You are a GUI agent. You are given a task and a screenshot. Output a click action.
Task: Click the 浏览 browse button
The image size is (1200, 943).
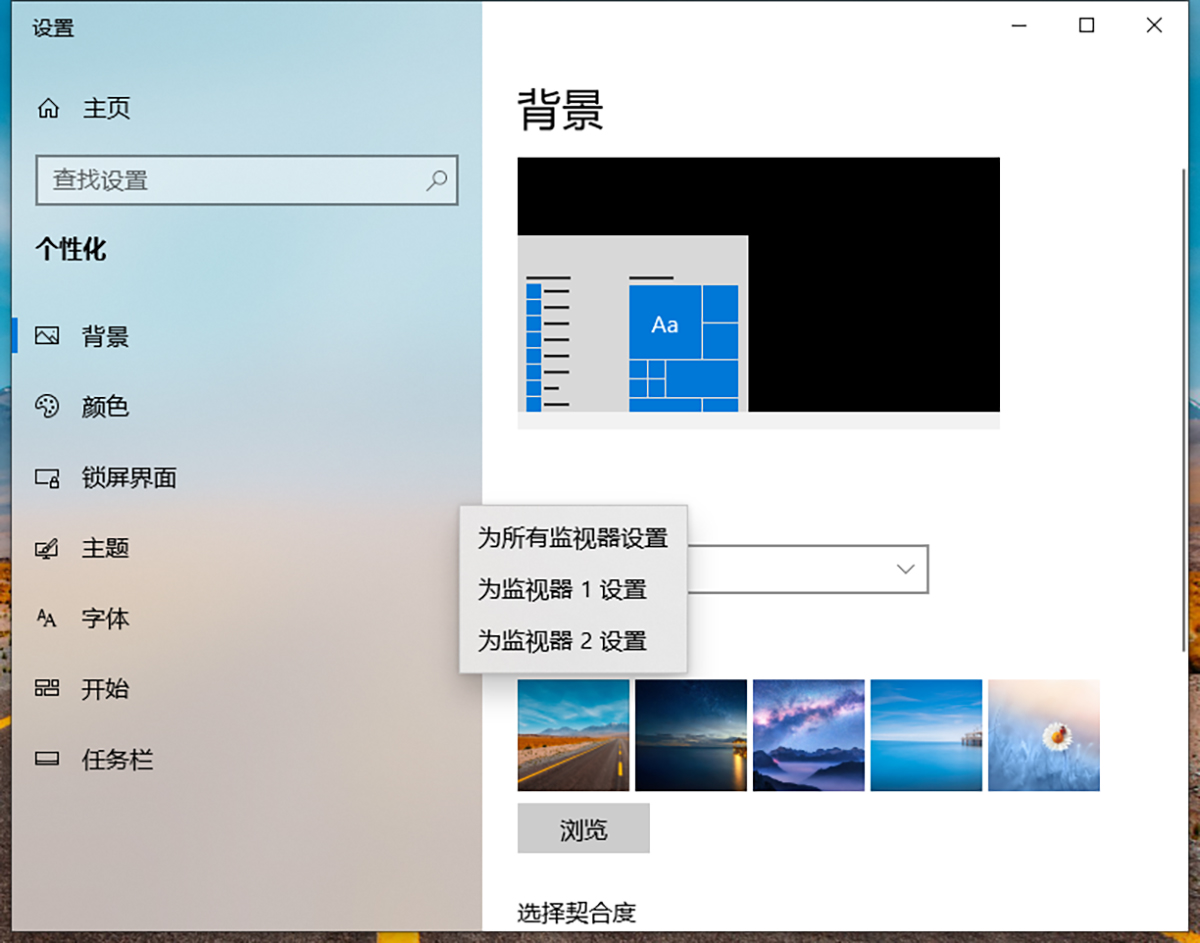click(x=583, y=828)
